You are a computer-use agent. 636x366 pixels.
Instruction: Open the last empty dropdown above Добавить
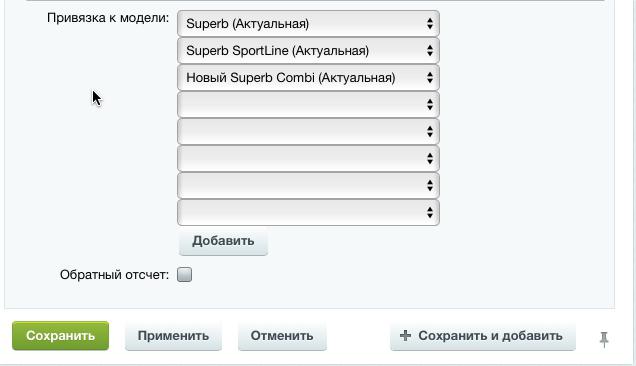(x=308, y=212)
